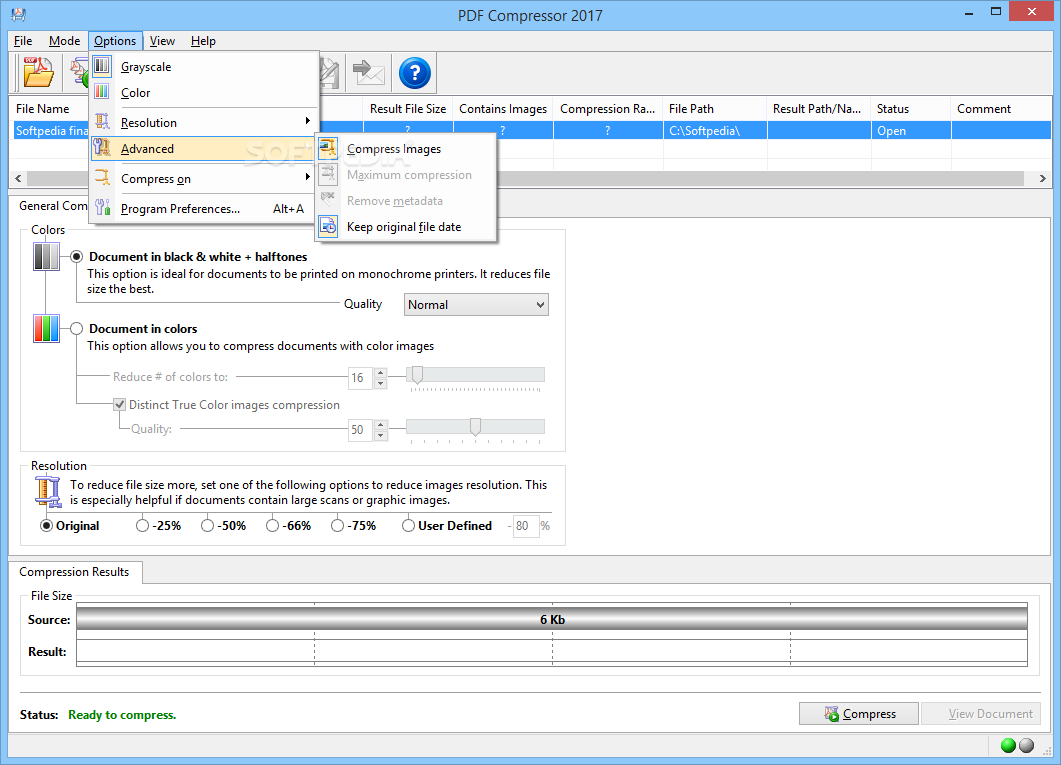1061x765 pixels.
Task: Click the email/send toolbar icon
Action: [368, 72]
